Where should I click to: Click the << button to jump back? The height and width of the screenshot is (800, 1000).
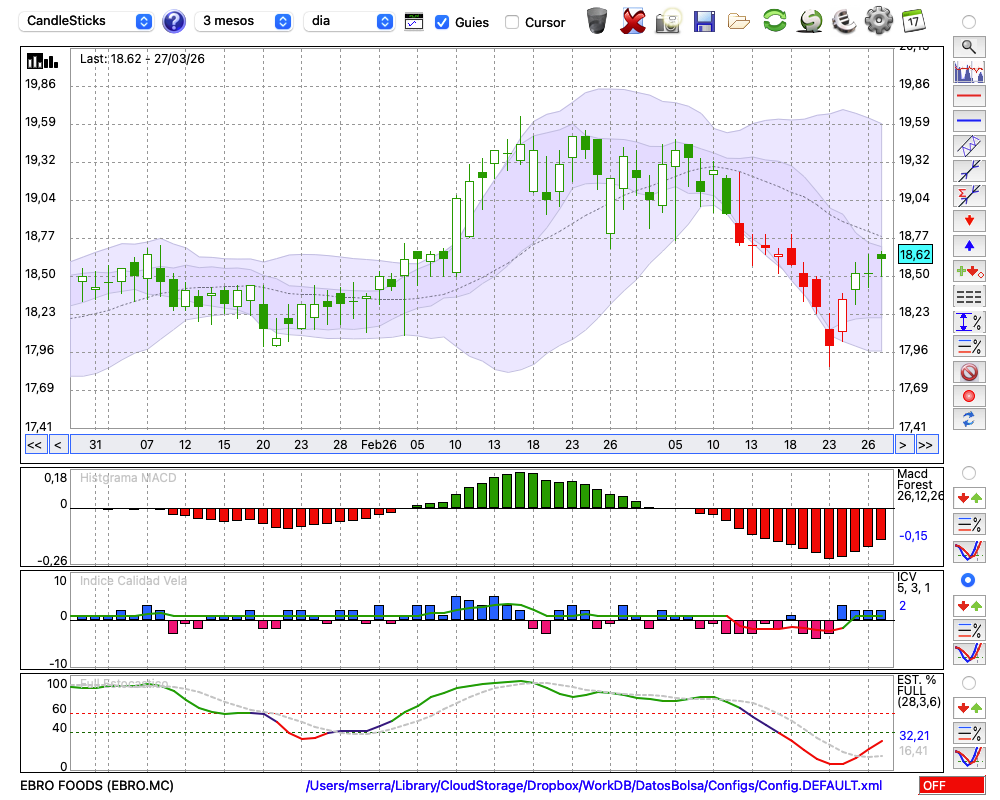tap(34, 445)
